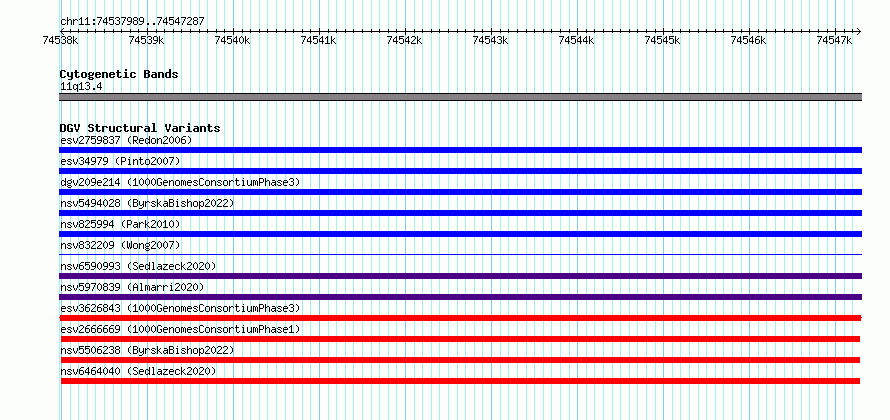
Task: Select the red bar under esv2666669
Action: click(460, 339)
